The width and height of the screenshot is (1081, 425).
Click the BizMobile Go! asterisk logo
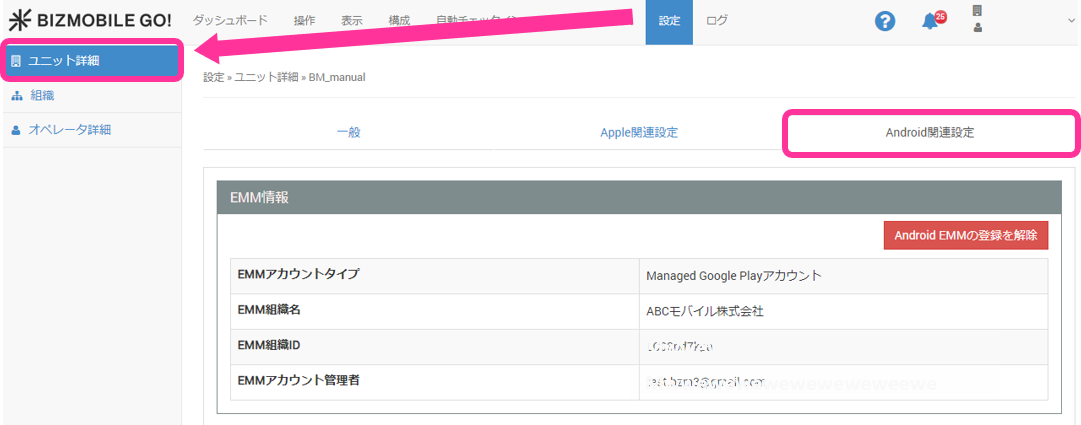click(20, 20)
